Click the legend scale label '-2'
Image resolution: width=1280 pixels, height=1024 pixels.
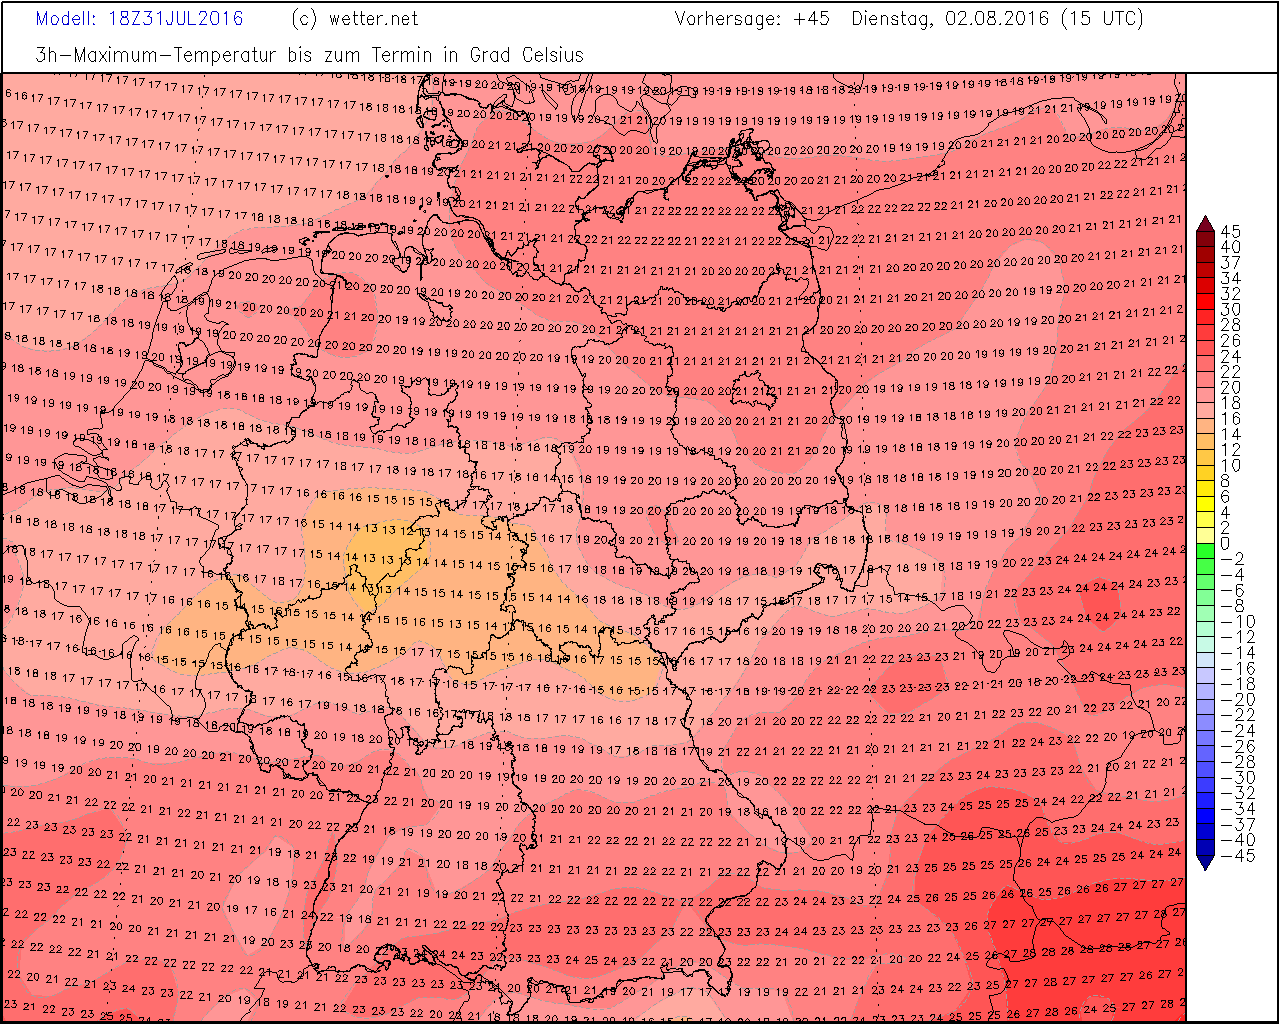1233,560
